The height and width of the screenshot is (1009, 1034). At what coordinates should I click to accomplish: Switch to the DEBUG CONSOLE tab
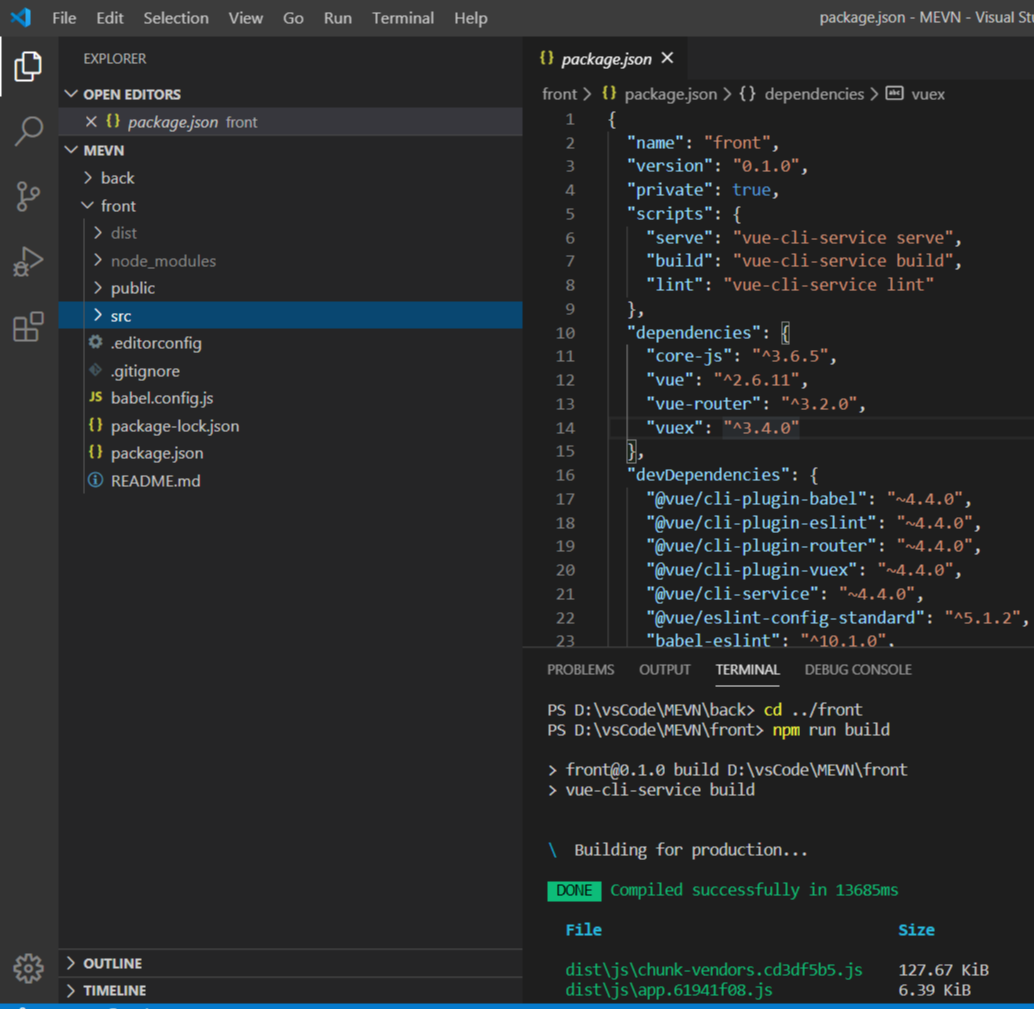tap(858, 669)
